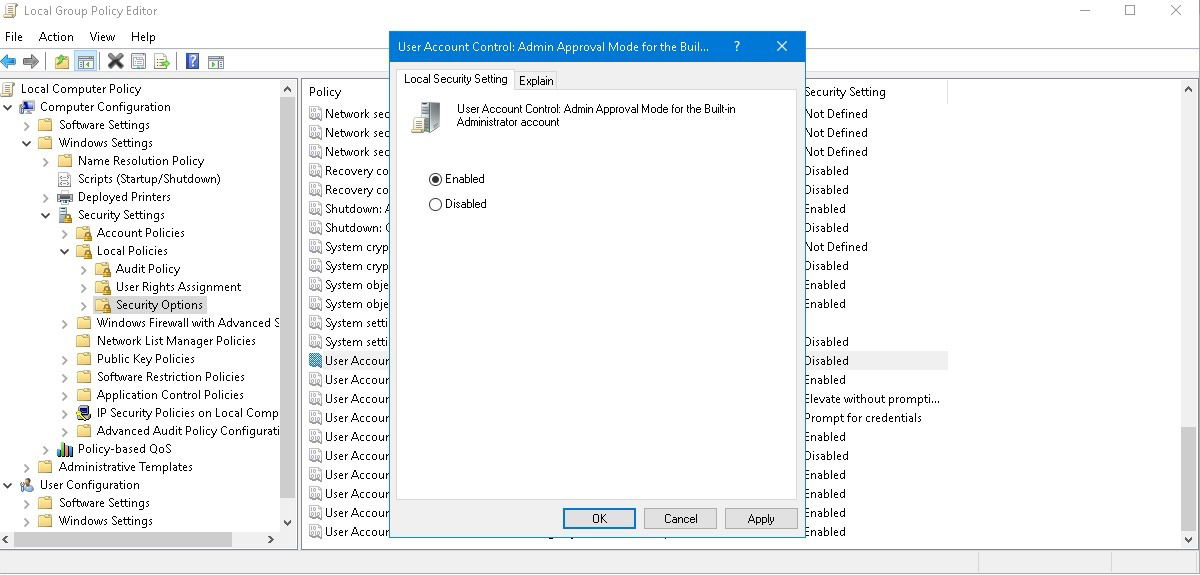
Task: Select Software Restriction Policies in the tree
Action: [171, 377]
